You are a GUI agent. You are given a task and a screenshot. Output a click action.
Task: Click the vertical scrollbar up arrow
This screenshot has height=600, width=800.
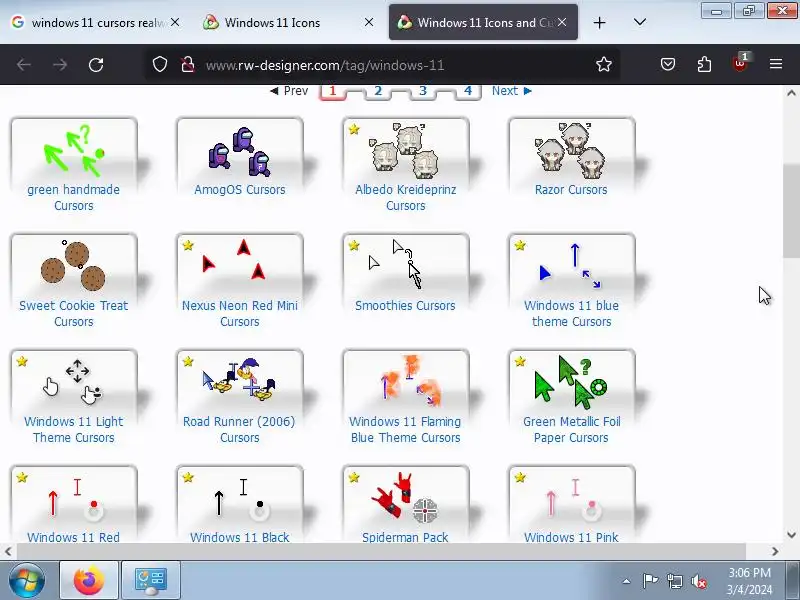coord(791,93)
